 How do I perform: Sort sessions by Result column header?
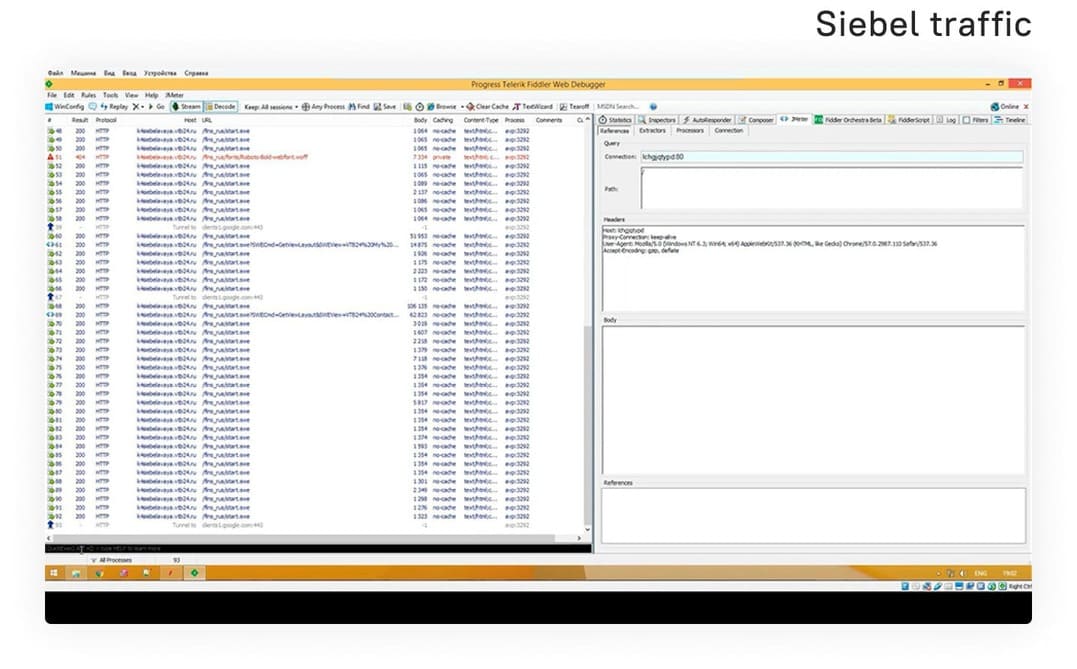(x=80, y=120)
